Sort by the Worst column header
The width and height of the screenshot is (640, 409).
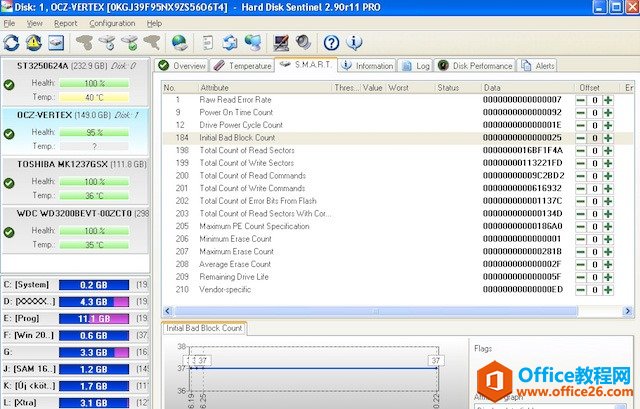[409, 87]
